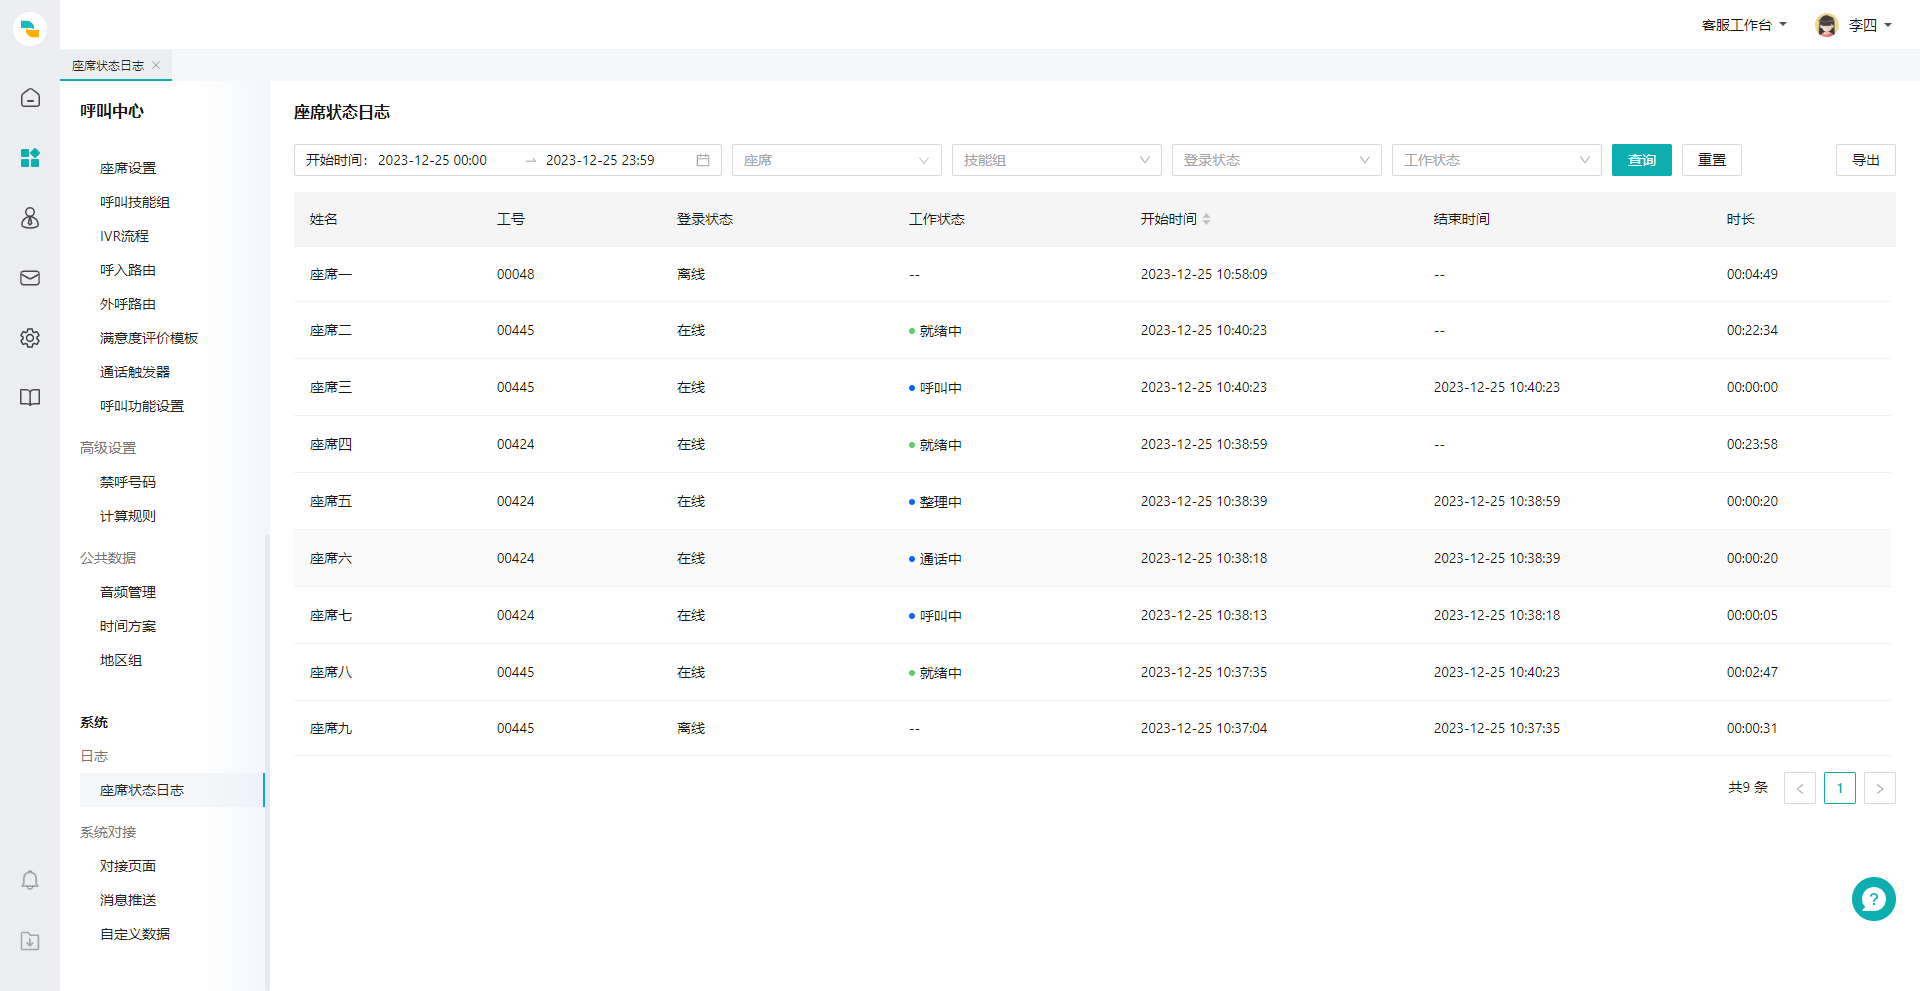The image size is (1920, 991).
Task: Open 呼叫功能设置 menu item
Action: [142, 406]
